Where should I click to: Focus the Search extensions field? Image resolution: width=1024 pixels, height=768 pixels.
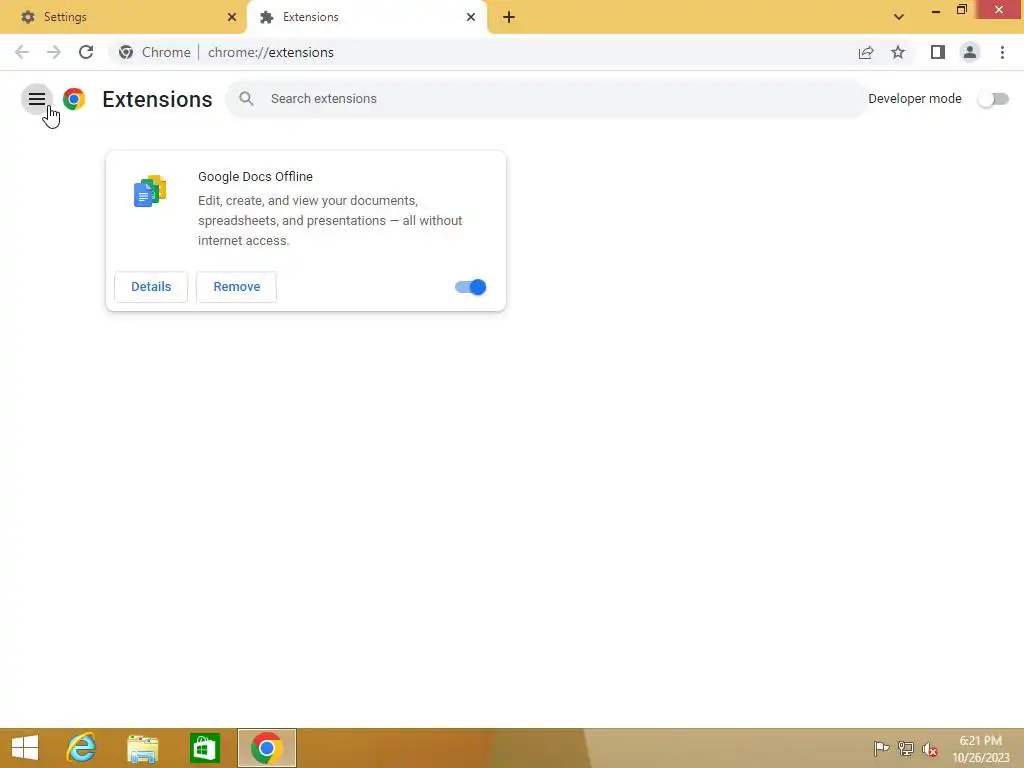546,99
